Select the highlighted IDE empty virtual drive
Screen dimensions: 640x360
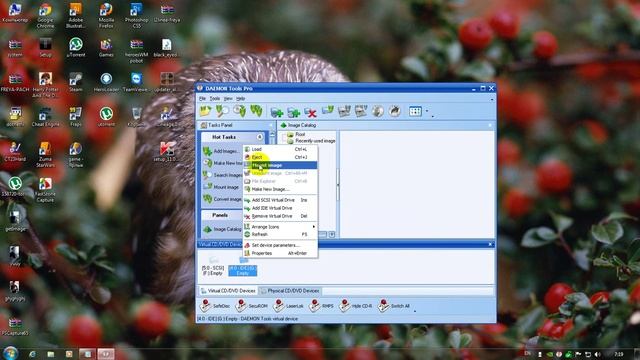pyautogui.click(x=242, y=266)
